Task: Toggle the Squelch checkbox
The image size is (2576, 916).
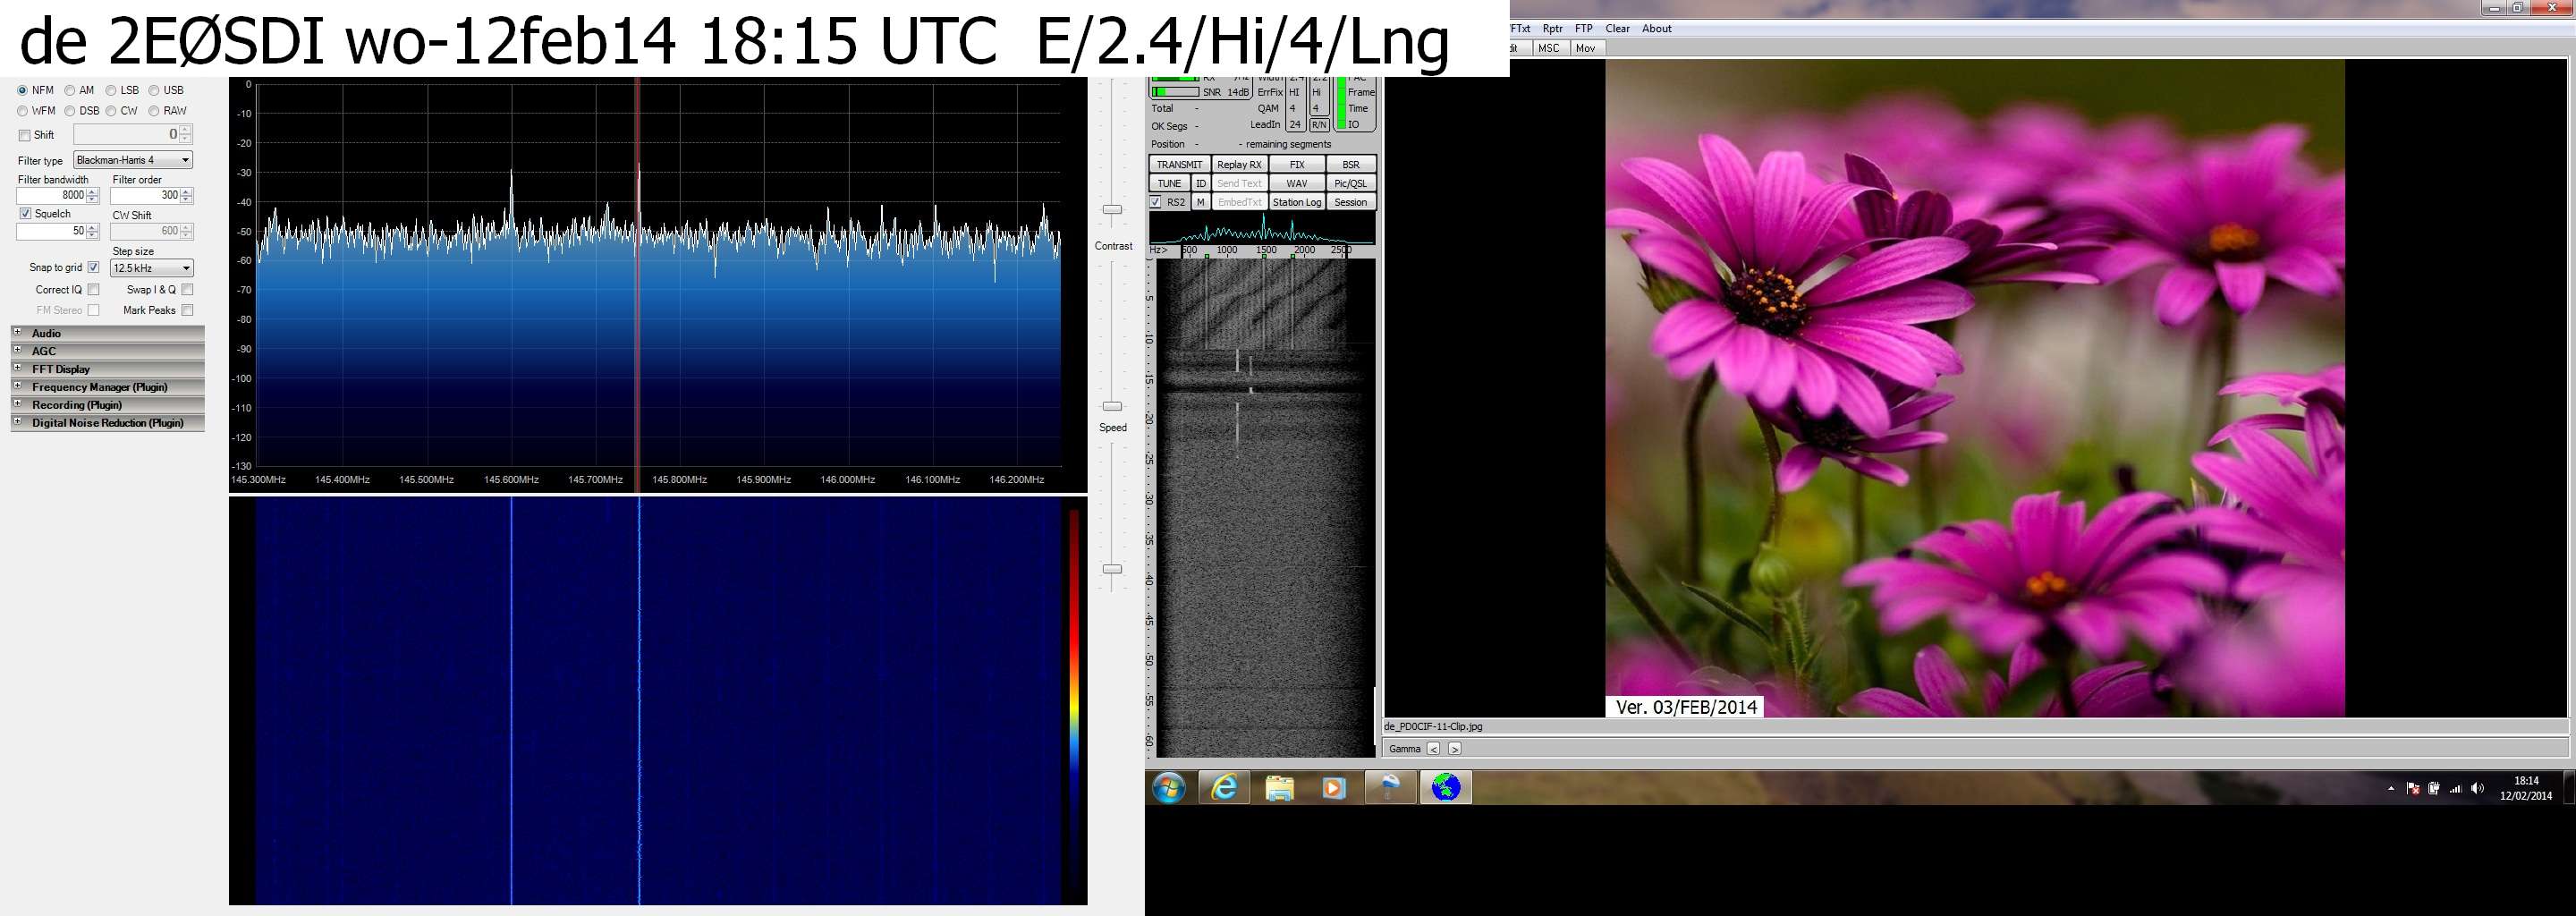Action: [x=25, y=214]
